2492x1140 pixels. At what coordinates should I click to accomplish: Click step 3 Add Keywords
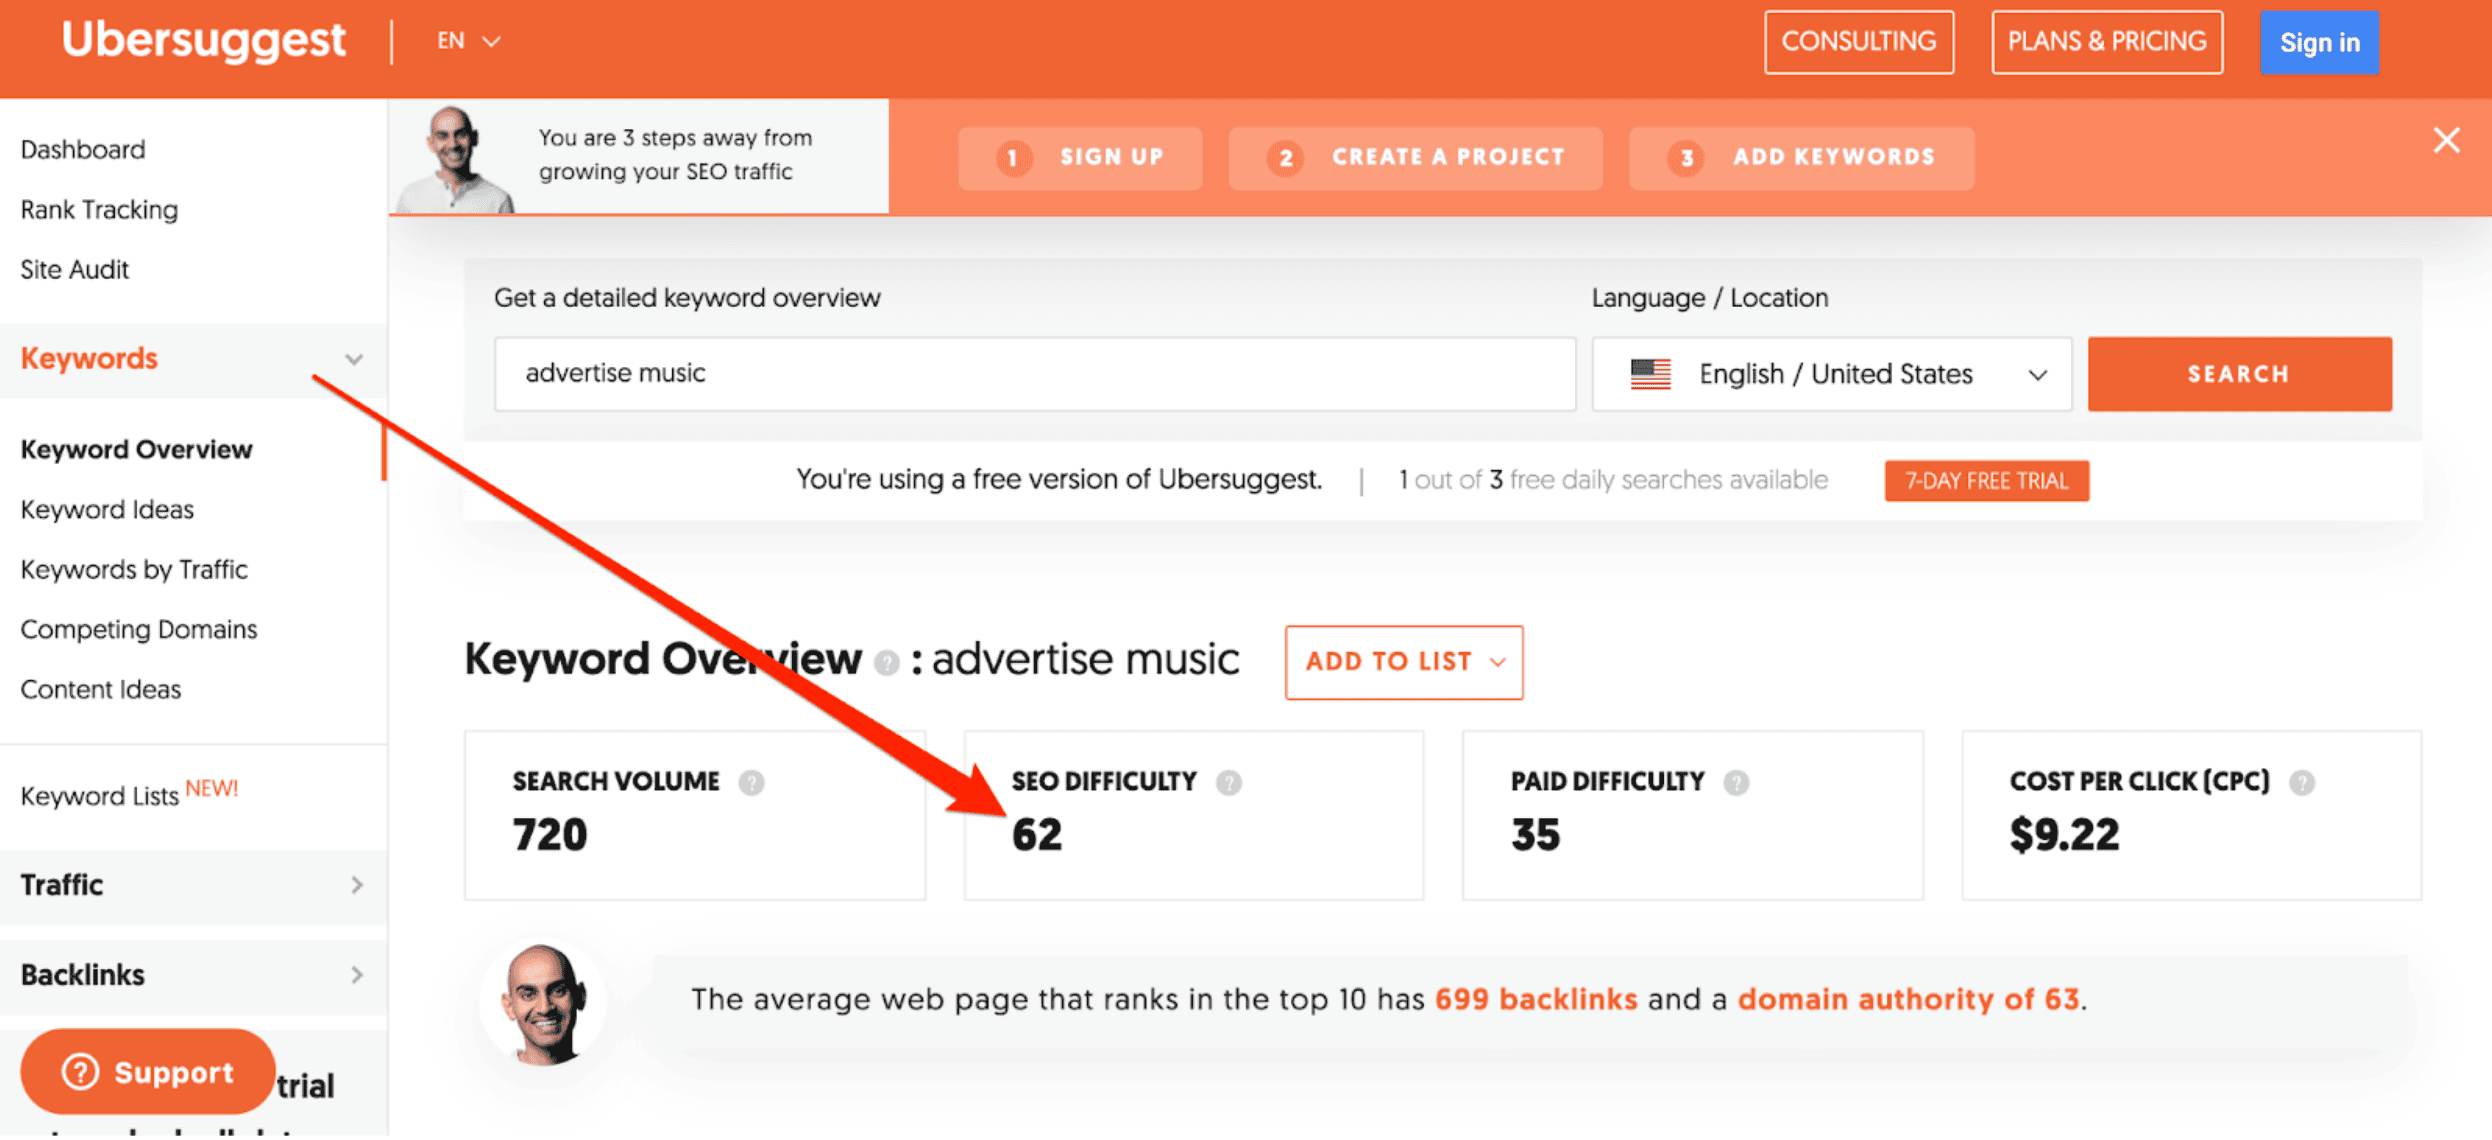coord(1801,157)
